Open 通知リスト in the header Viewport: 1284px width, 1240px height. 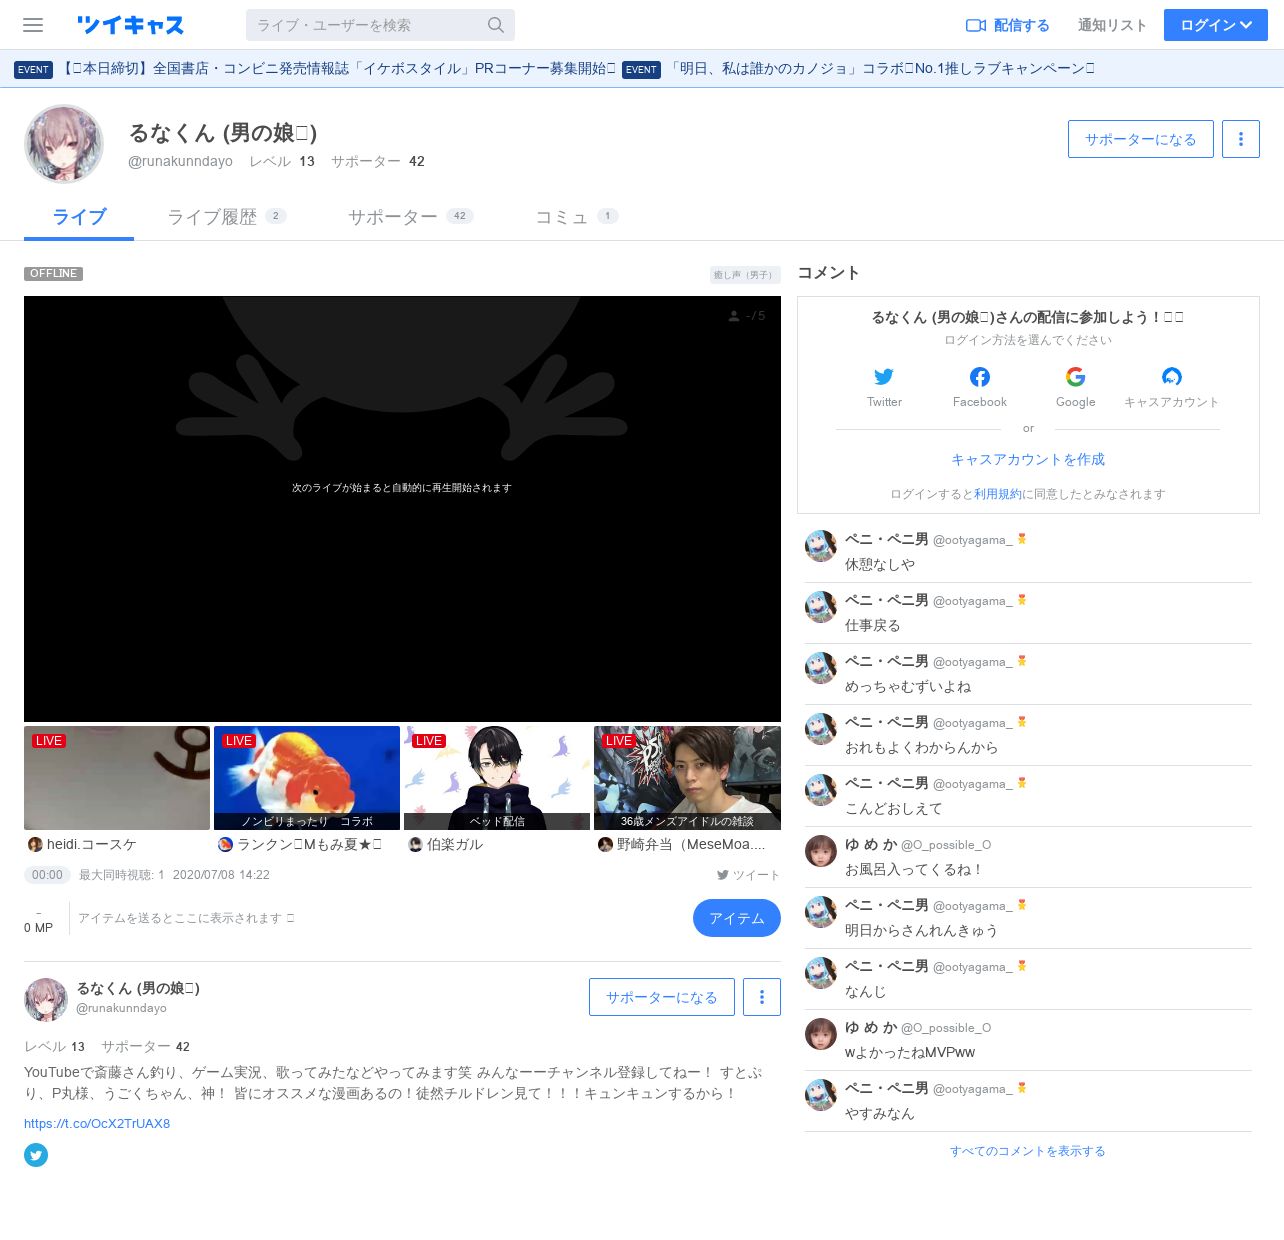coord(1112,25)
